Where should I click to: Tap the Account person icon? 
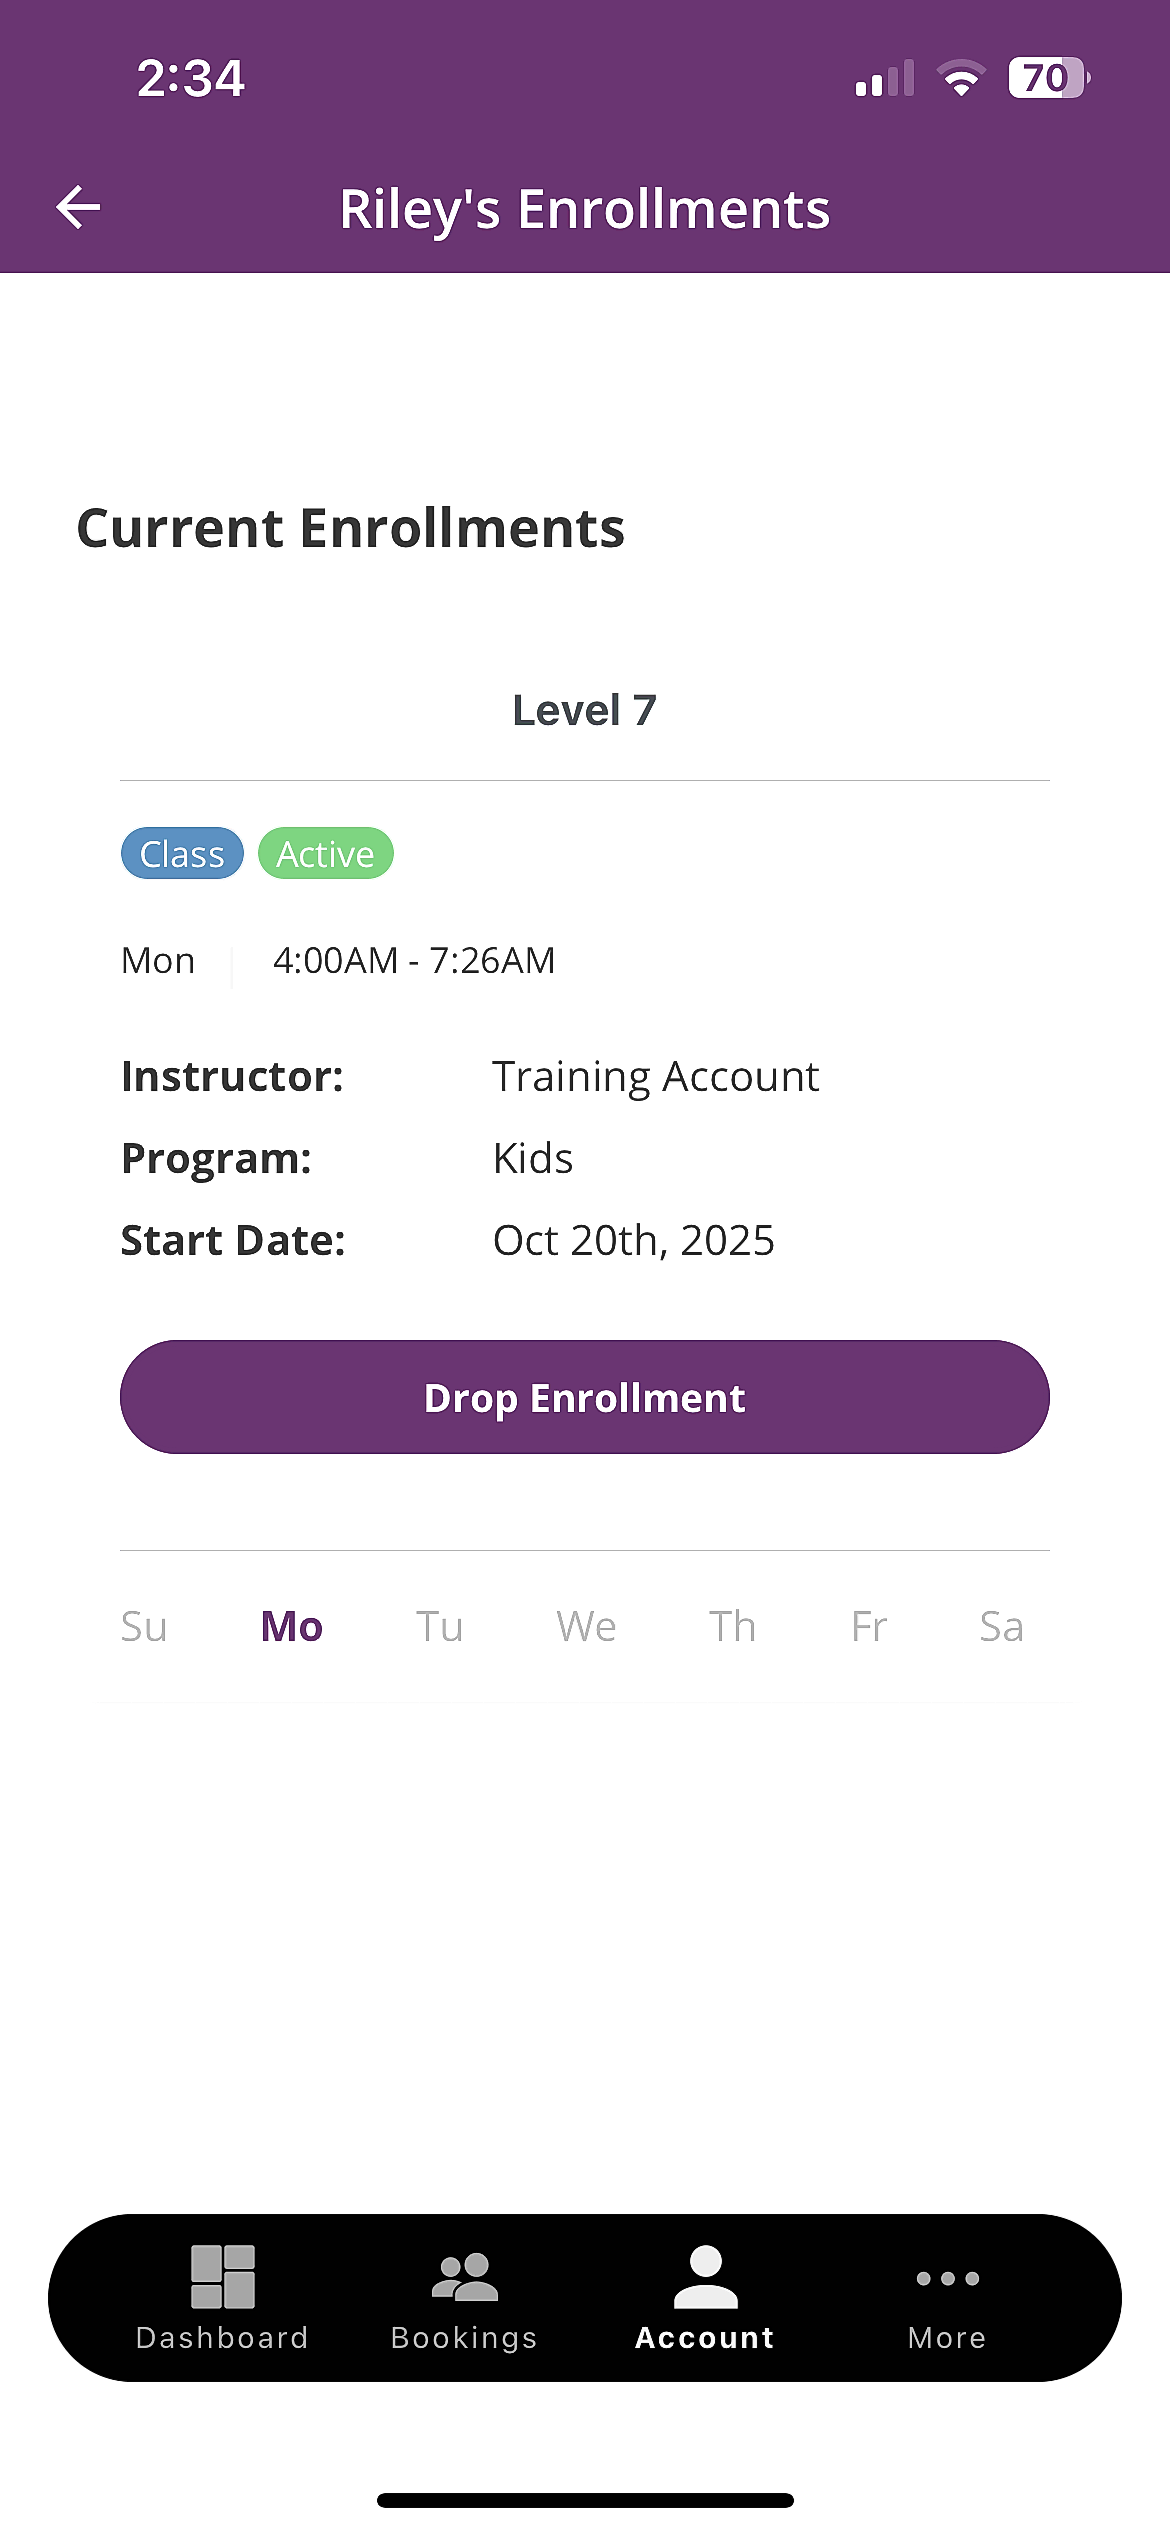coord(705,2277)
